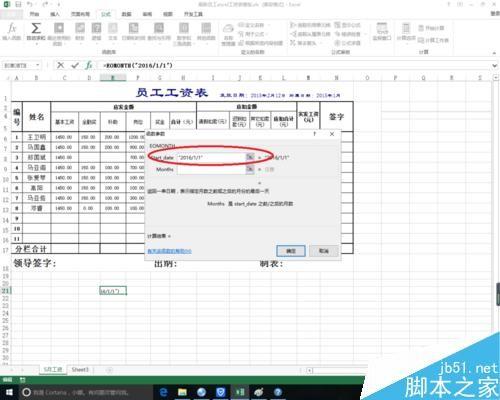Select the first worksheet tab left of Sheet3
This screenshot has height=400, width=500.
point(53,370)
